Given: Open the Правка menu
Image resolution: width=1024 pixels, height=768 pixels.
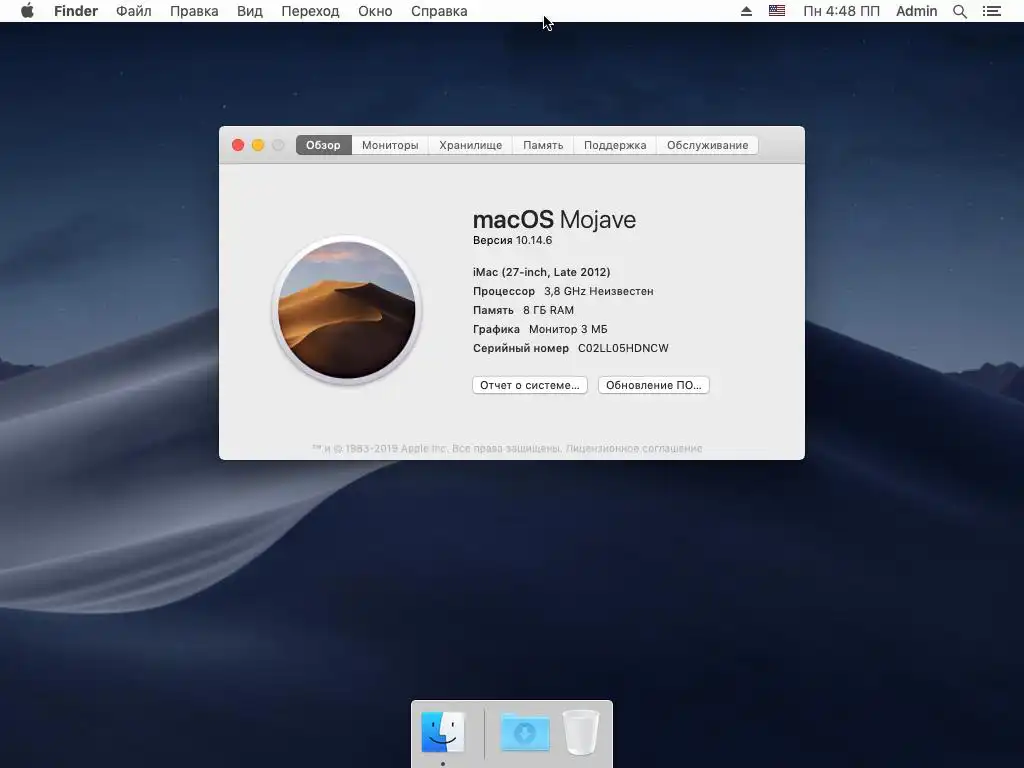Looking at the screenshot, I should pyautogui.click(x=194, y=11).
